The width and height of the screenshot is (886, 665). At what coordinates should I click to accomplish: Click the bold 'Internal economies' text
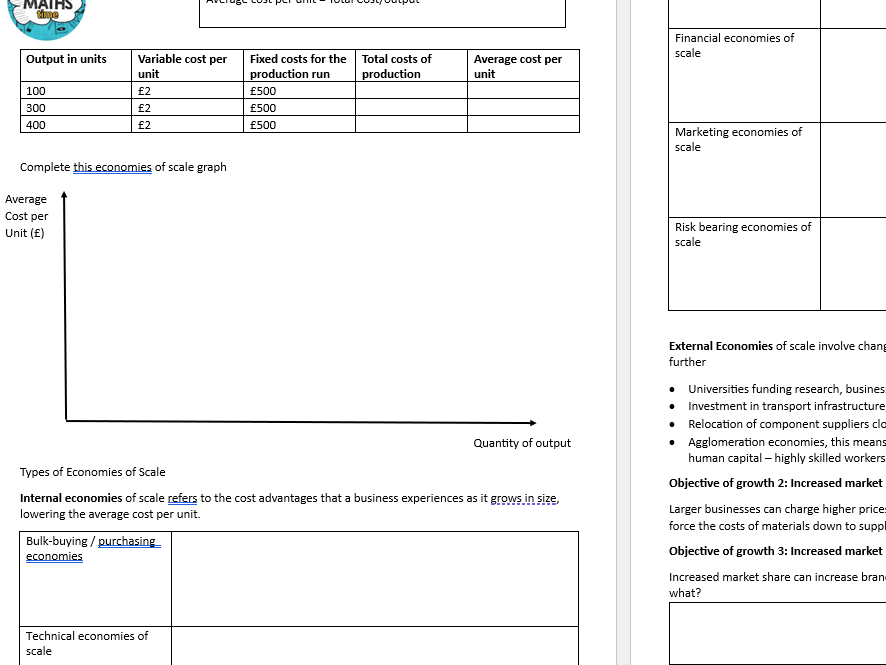tap(71, 498)
